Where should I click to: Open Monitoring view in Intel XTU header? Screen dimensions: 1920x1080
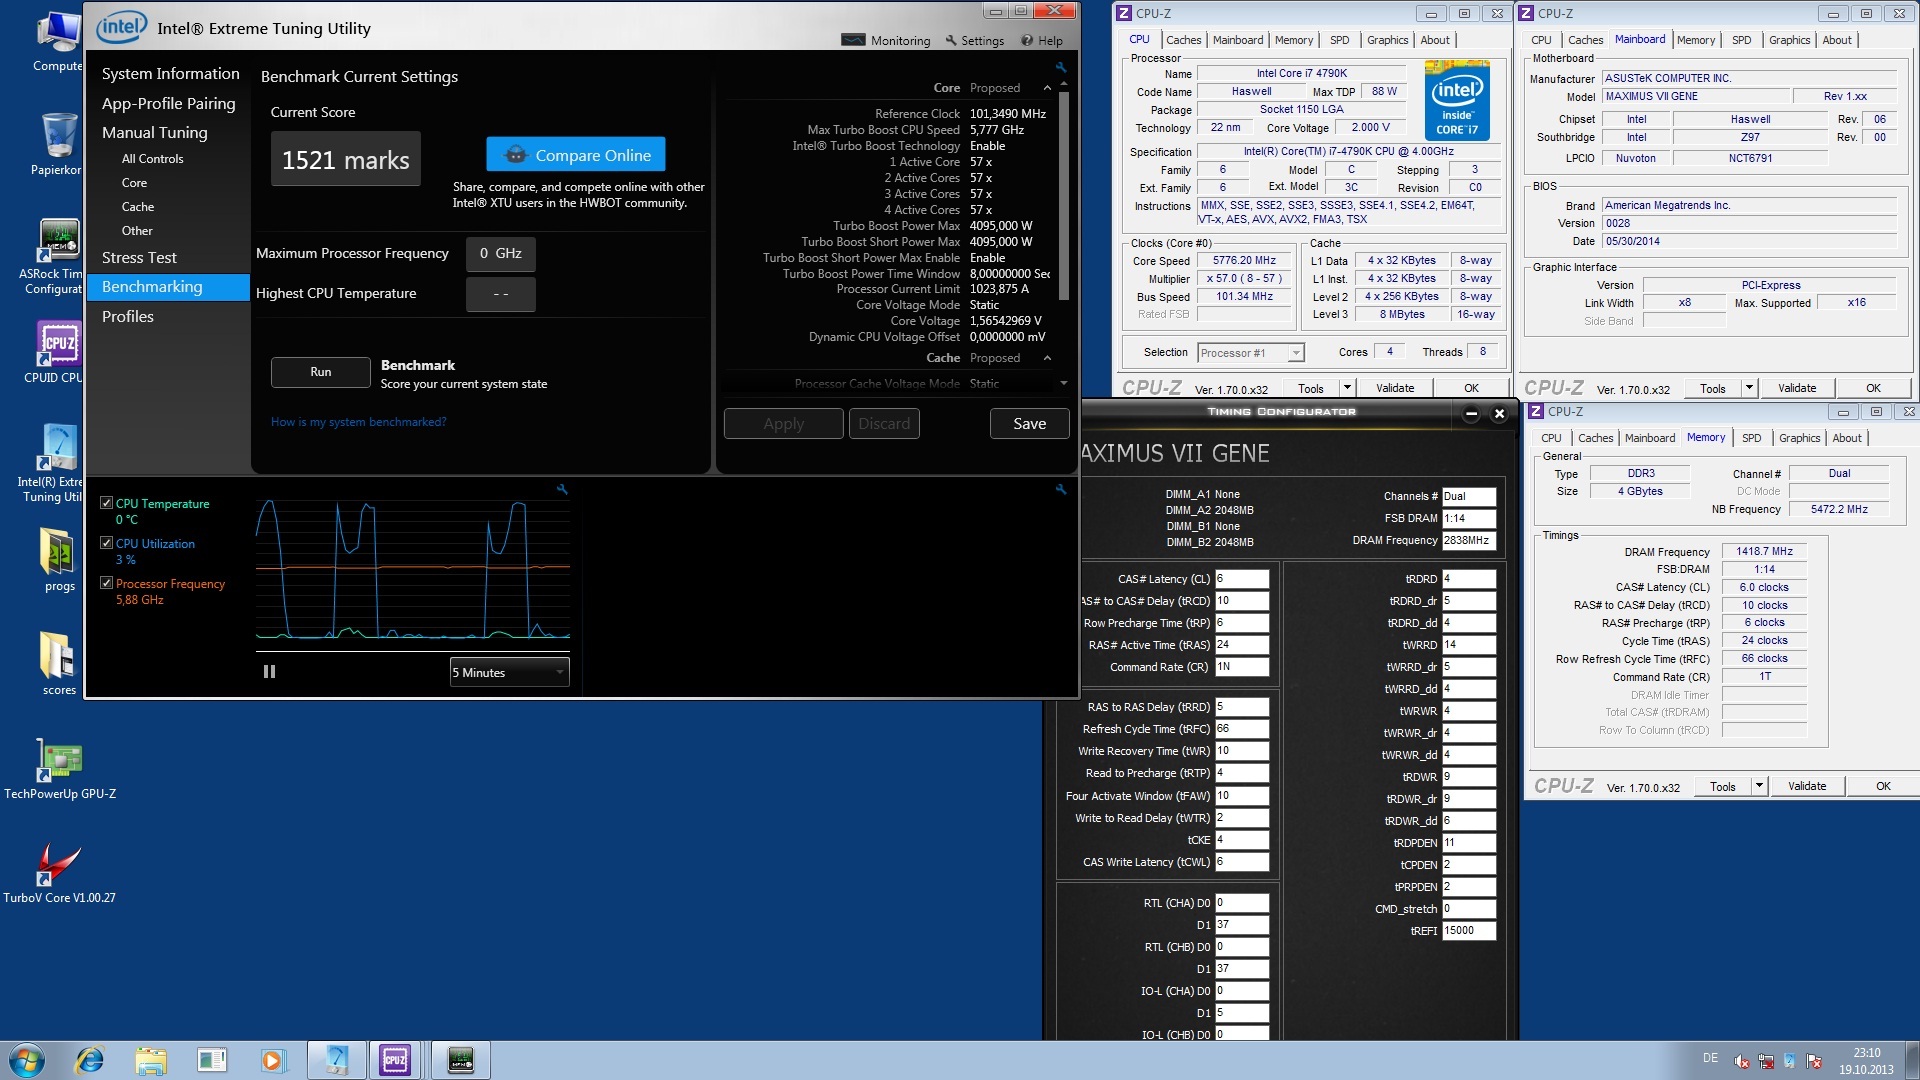click(886, 41)
